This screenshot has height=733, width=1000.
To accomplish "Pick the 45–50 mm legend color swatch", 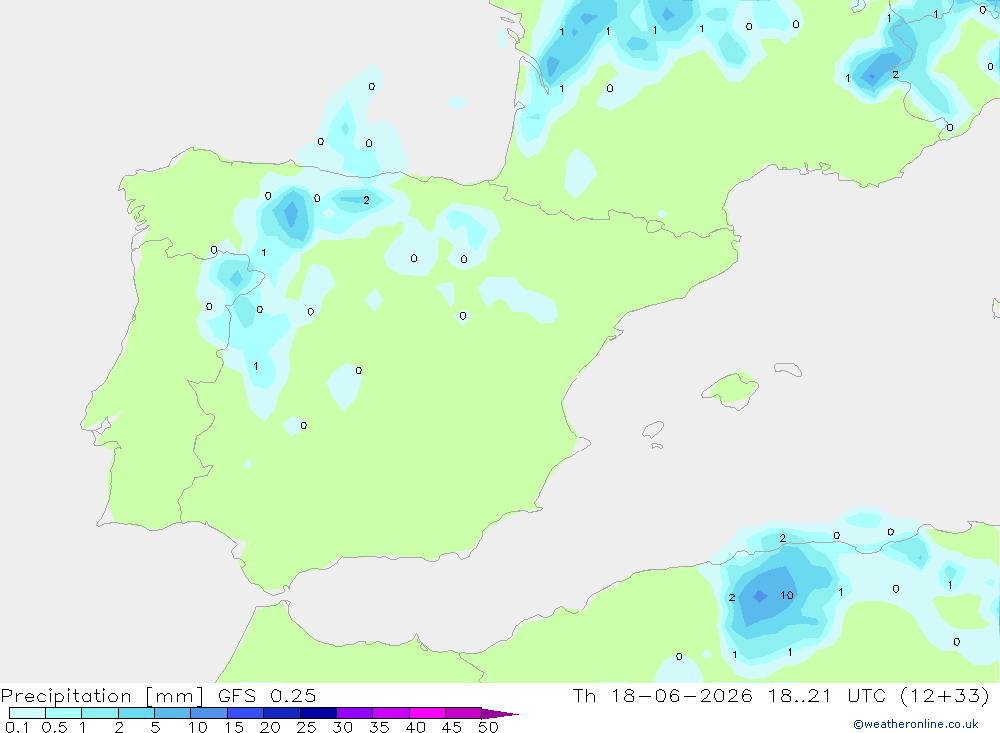I will pyautogui.click(x=464, y=713).
